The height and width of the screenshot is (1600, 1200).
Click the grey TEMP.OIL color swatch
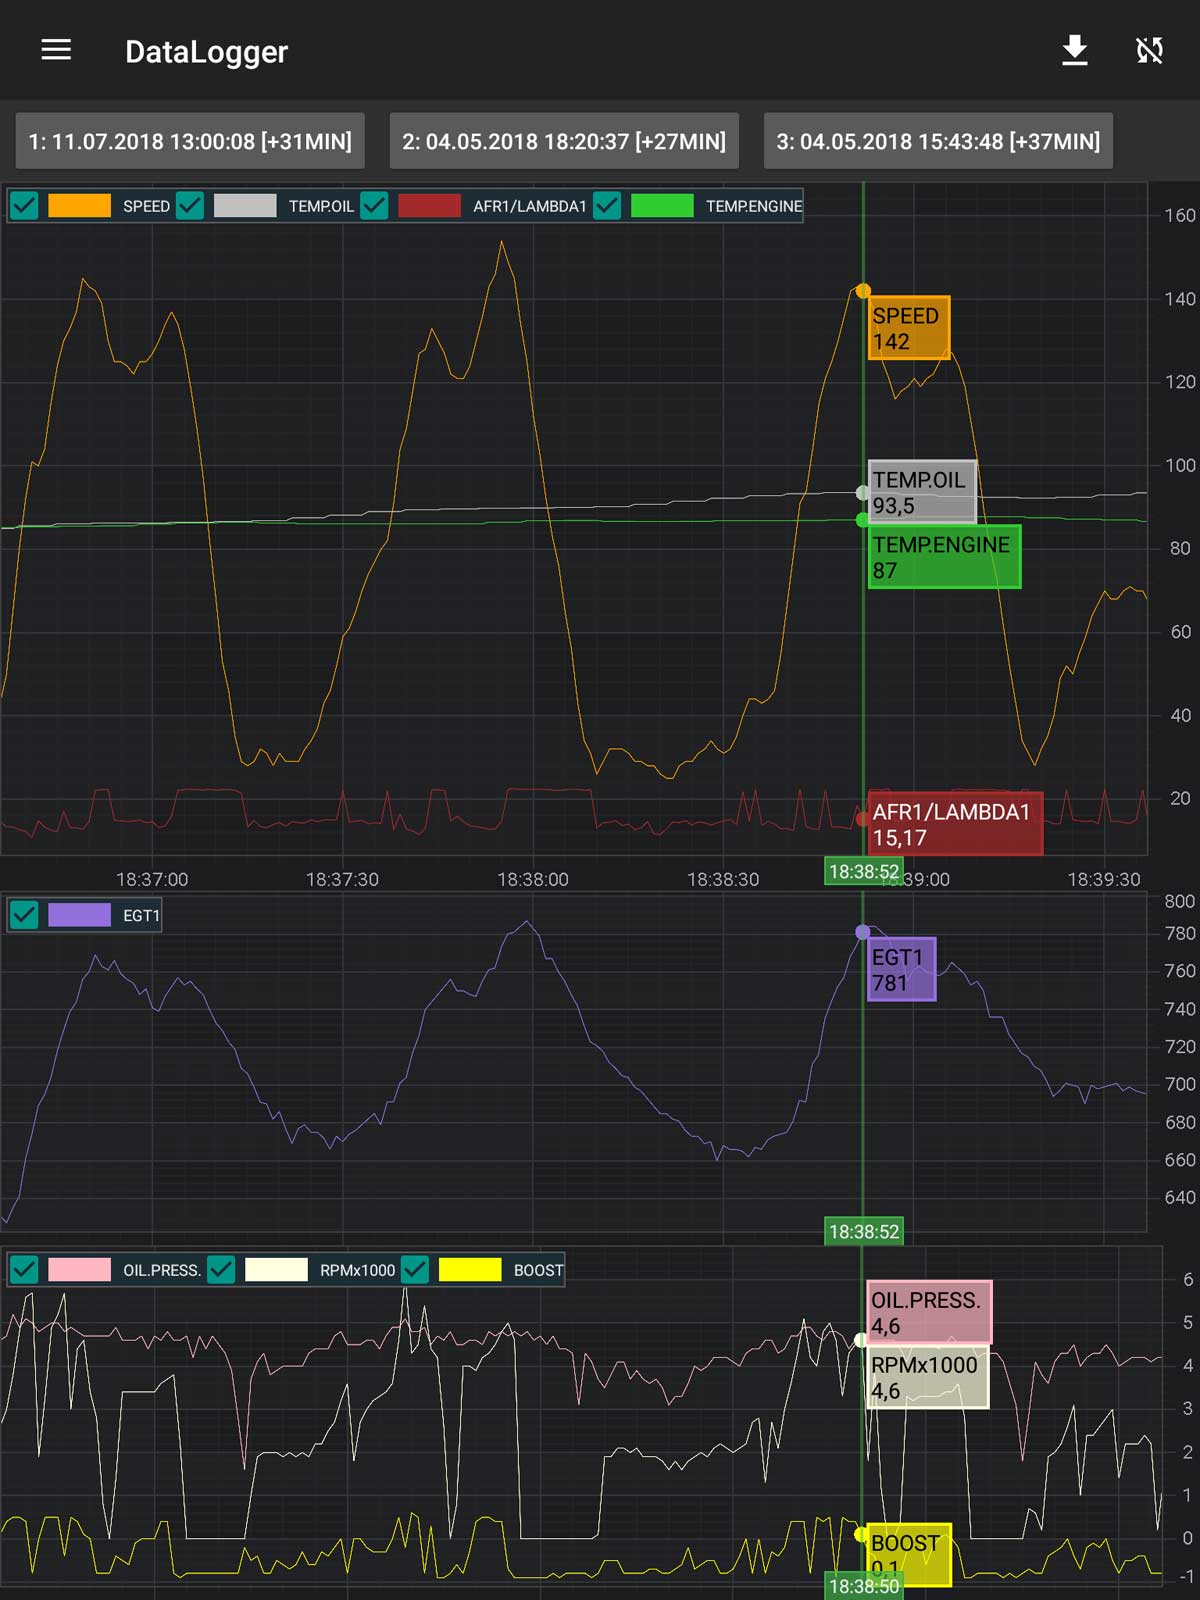coord(245,206)
